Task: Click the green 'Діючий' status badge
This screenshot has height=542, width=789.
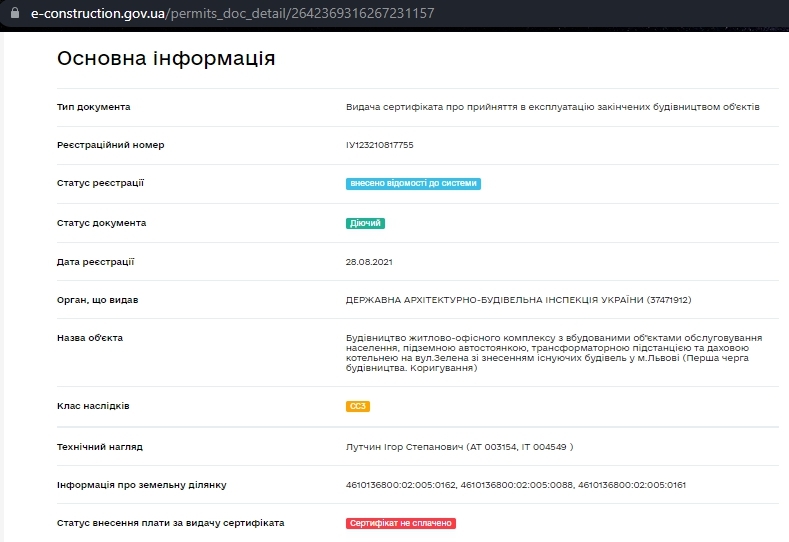Action: click(x=365, y=223)
